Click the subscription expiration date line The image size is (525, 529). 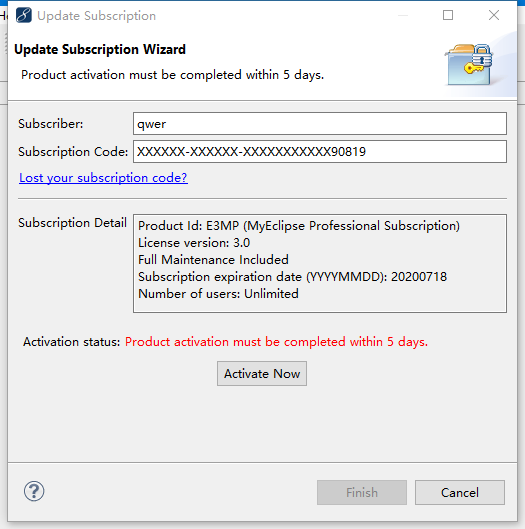(x=293, y=277)
